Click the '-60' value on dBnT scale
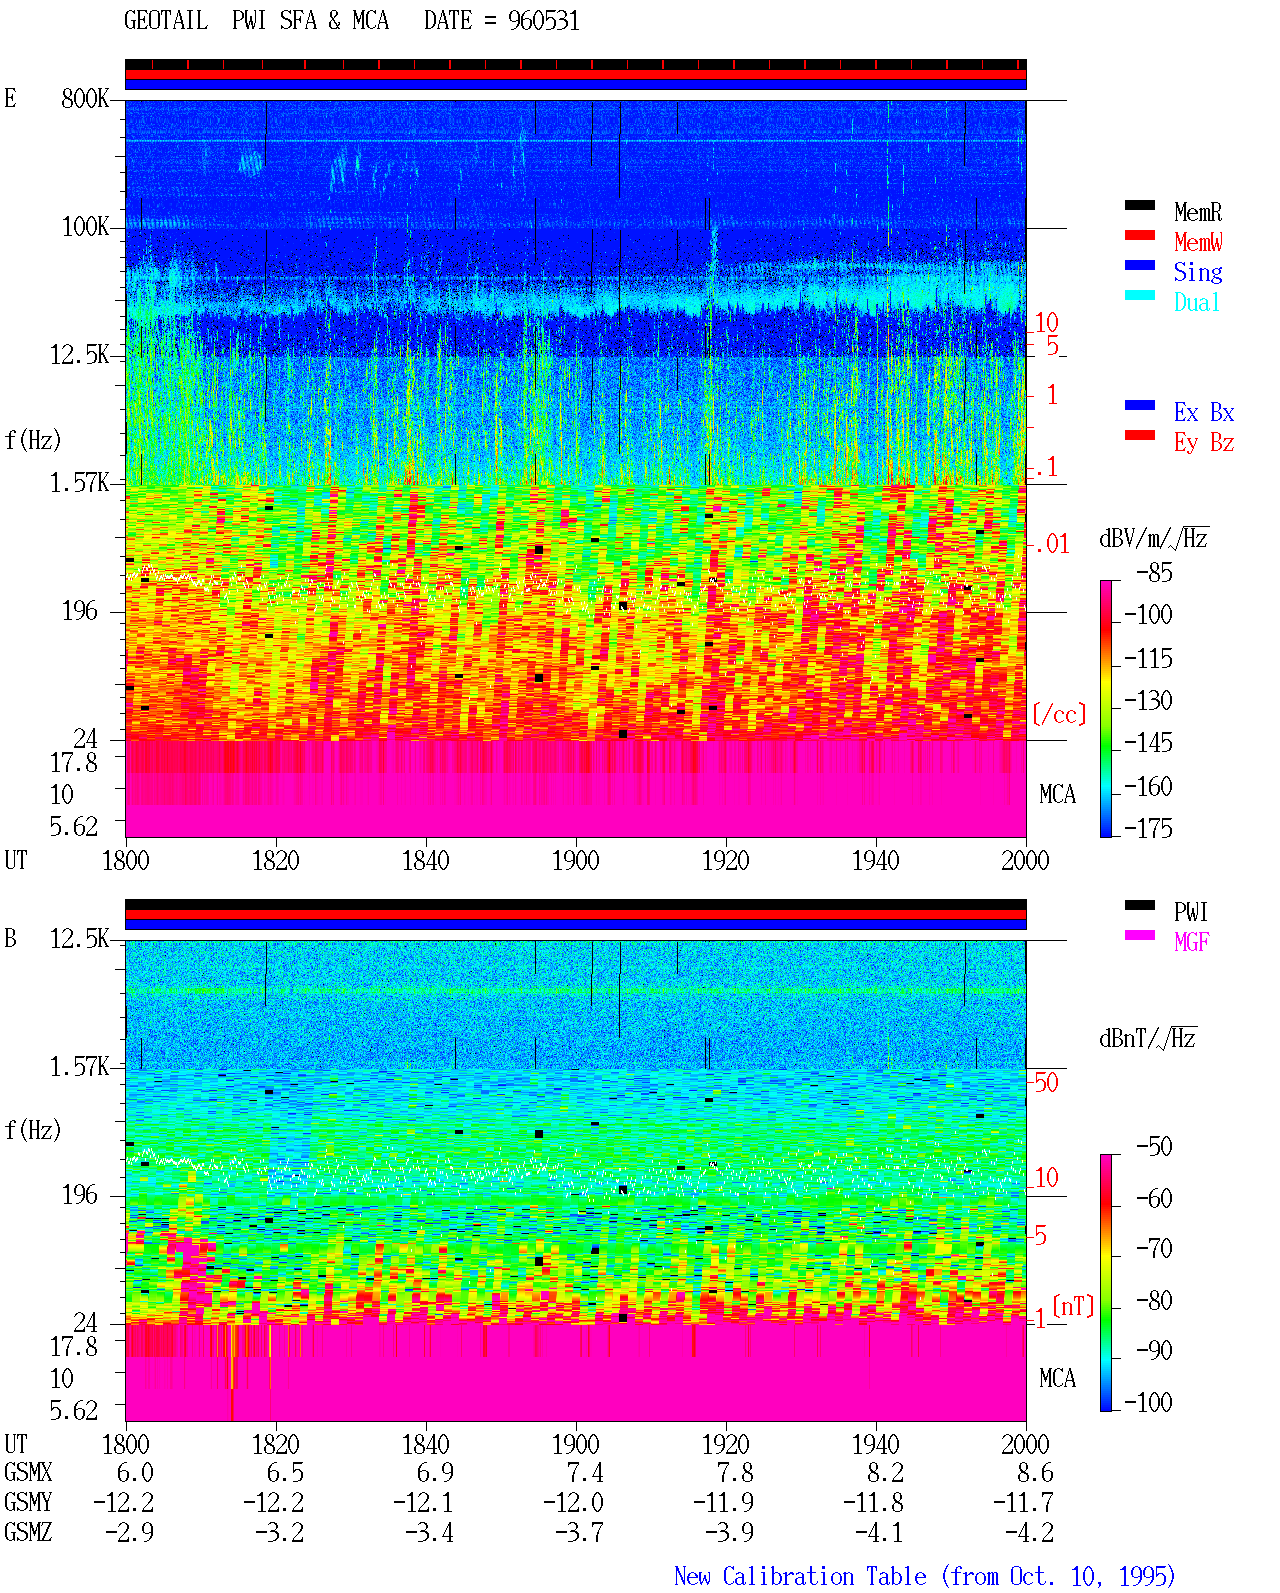 pyautogui.click(x=1155, y=1198)
